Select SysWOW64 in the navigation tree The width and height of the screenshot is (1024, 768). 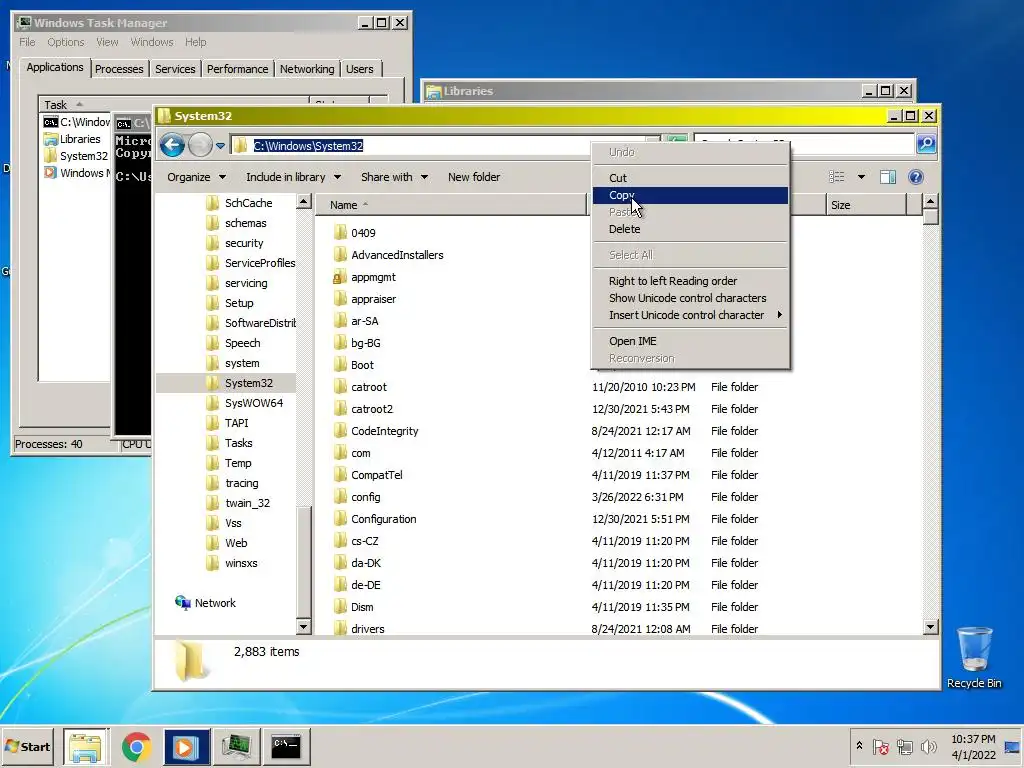(x=244, y=403)
